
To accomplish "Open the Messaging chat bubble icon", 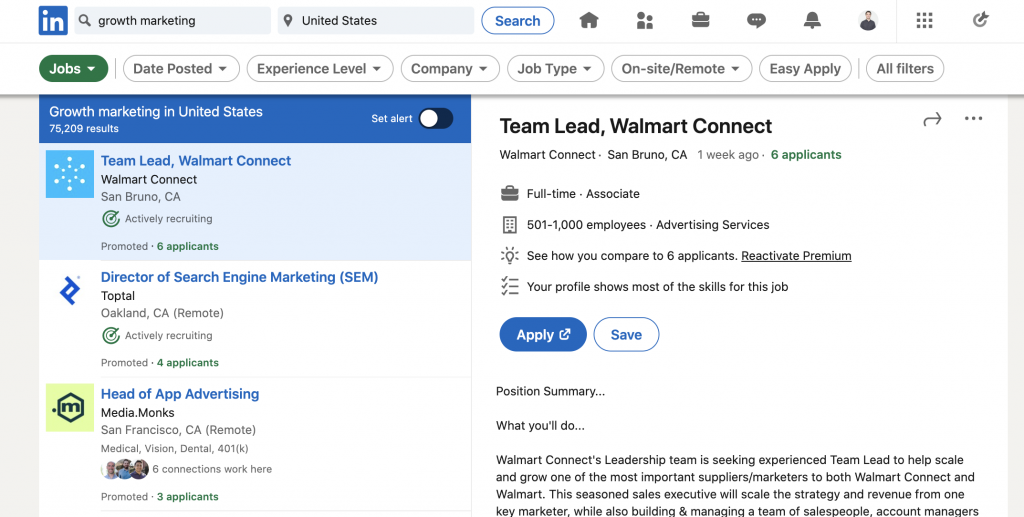I will click(x=756, y=20).
